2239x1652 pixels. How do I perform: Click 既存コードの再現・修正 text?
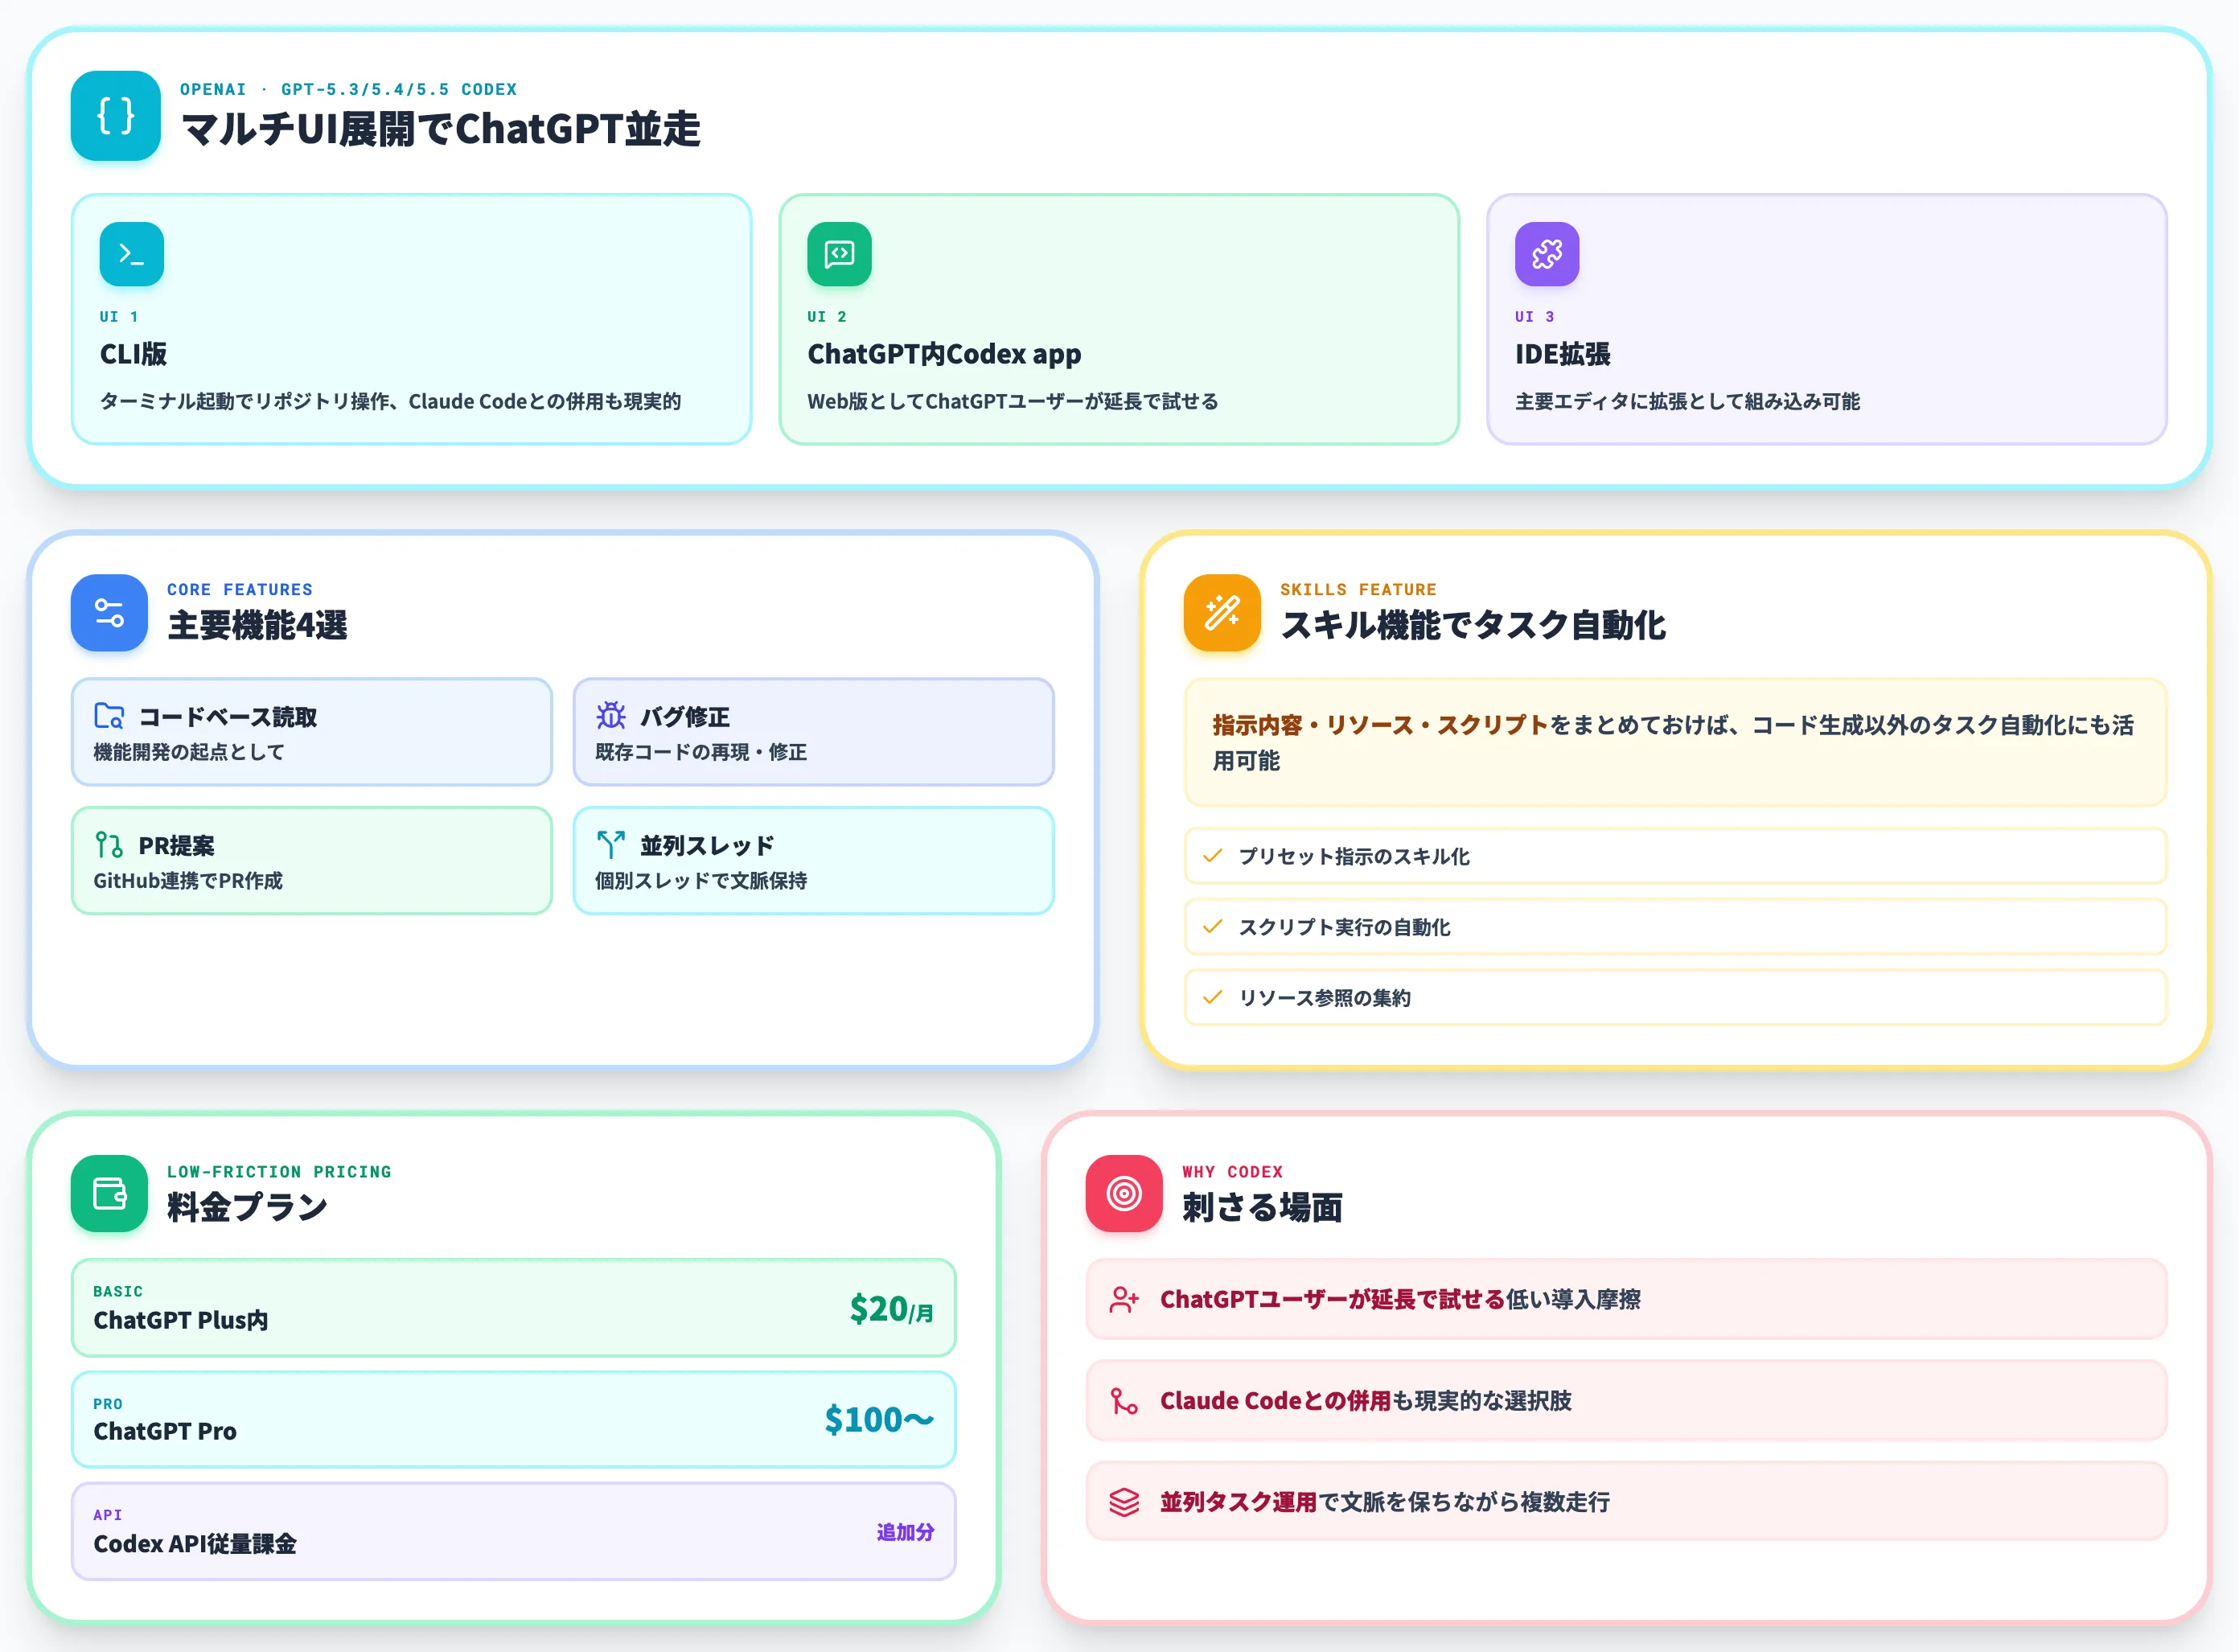[x=701, y=752]
